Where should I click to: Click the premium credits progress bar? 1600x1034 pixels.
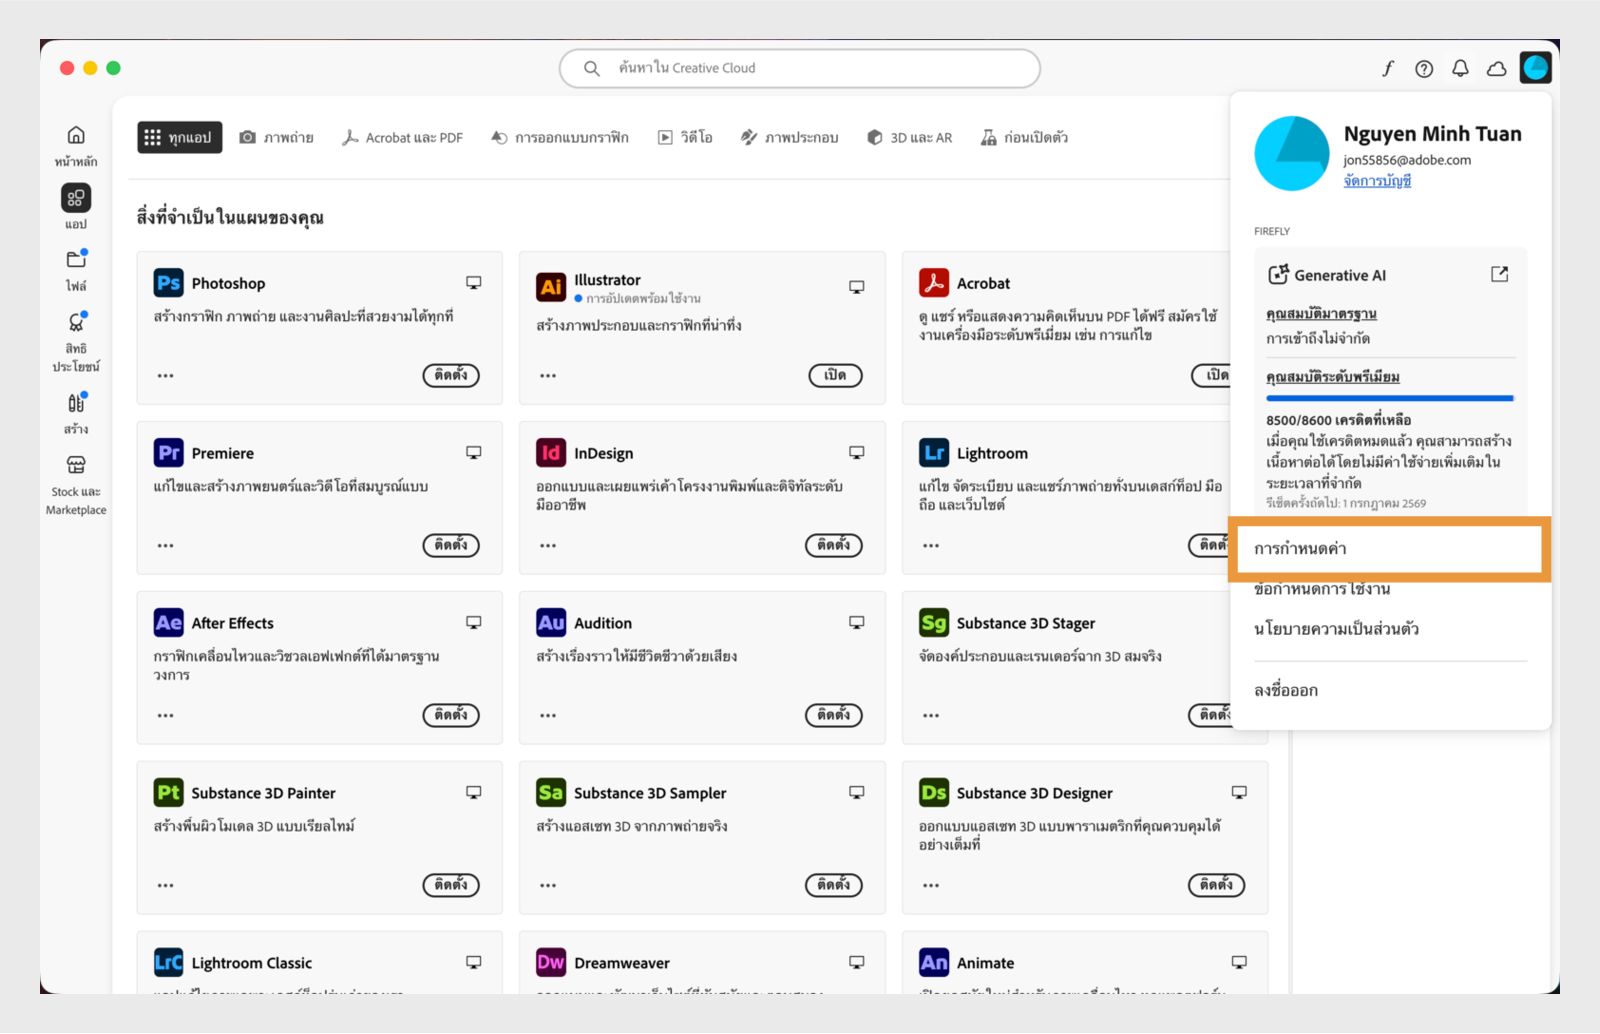click(x=1390, y=398)
